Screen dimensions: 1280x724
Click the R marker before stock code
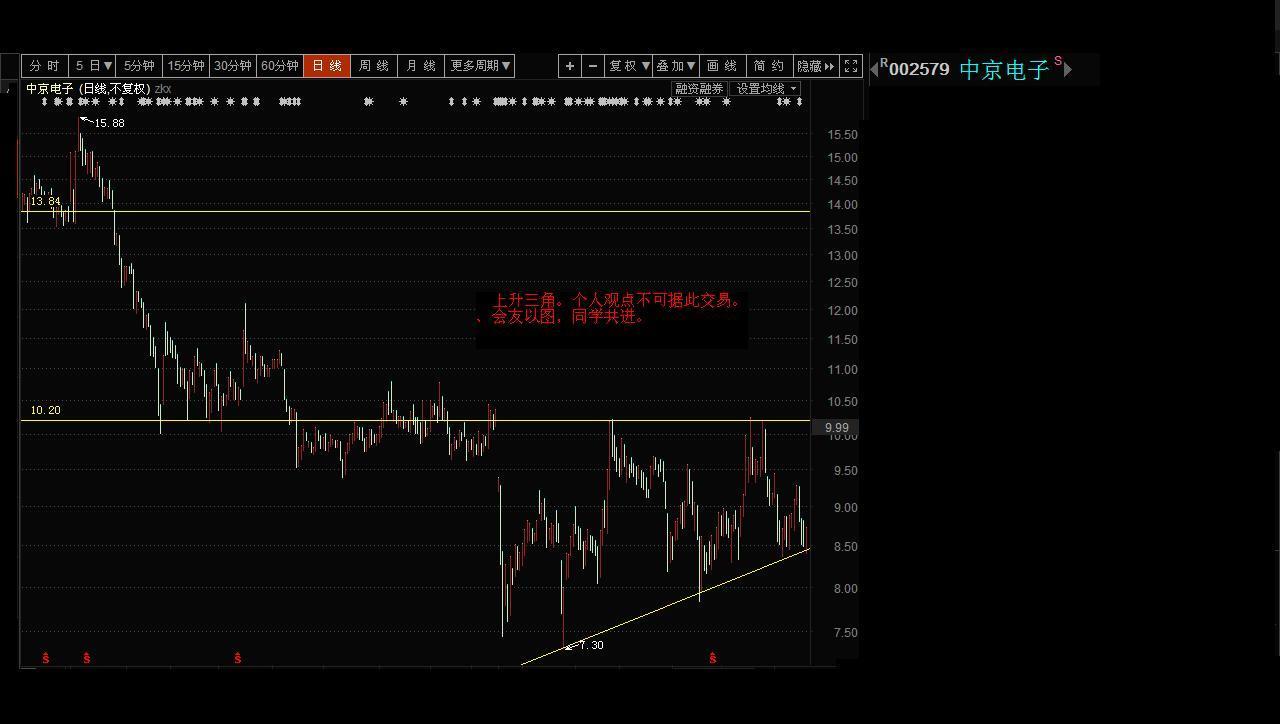click(x=884, y=63)
